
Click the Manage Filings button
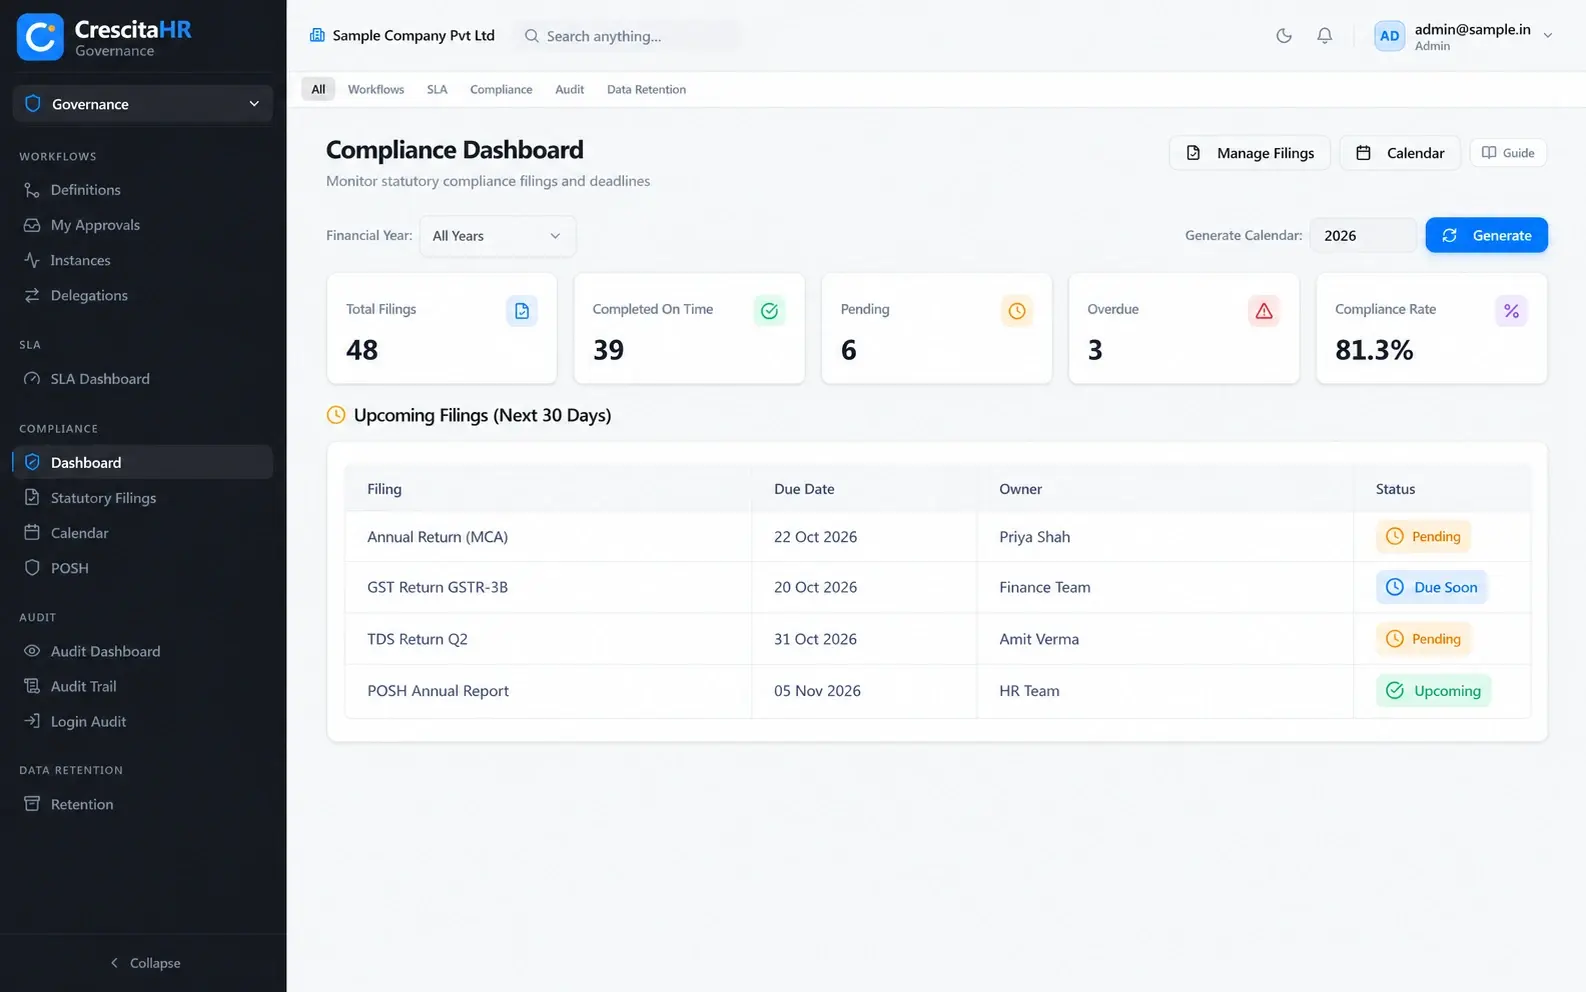[x=1249, y=153]
